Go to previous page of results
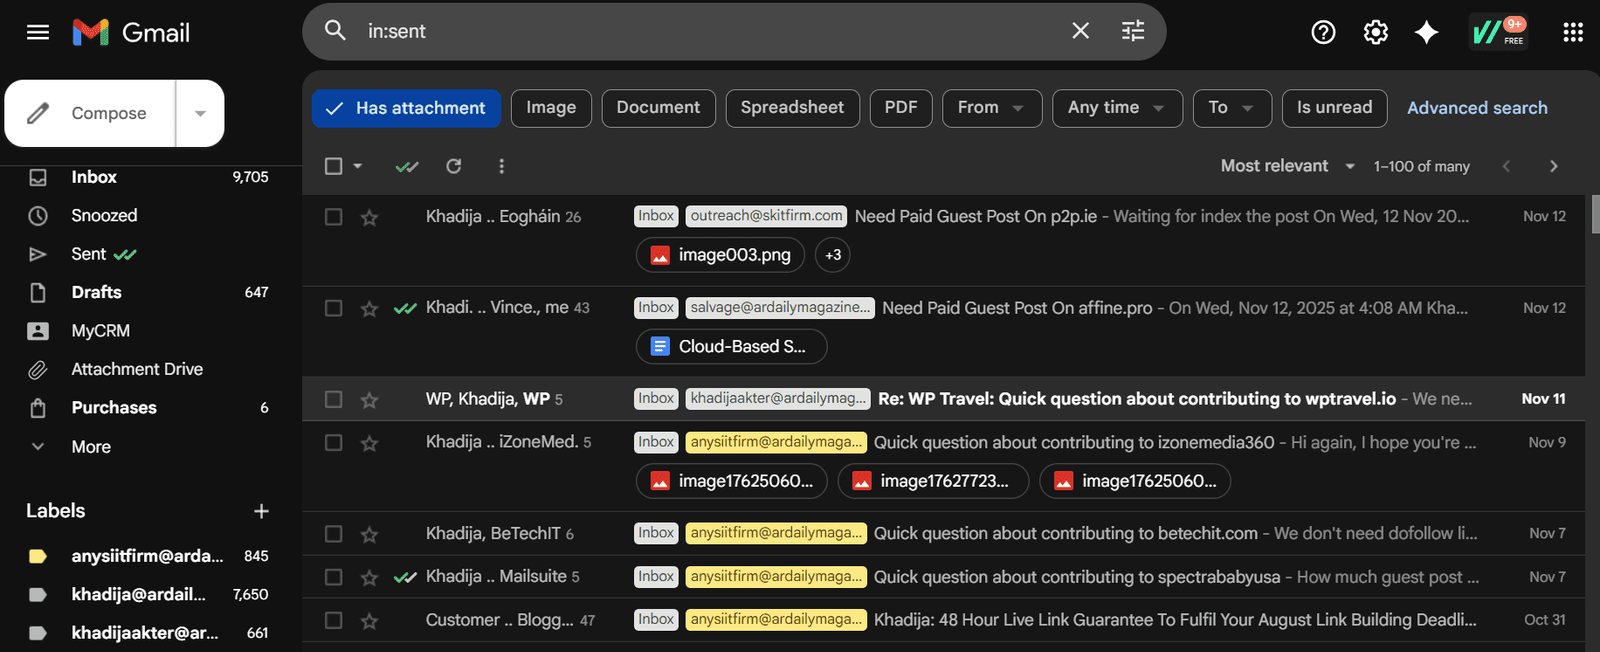The image size is (1600, 652). coord(1506,166)
